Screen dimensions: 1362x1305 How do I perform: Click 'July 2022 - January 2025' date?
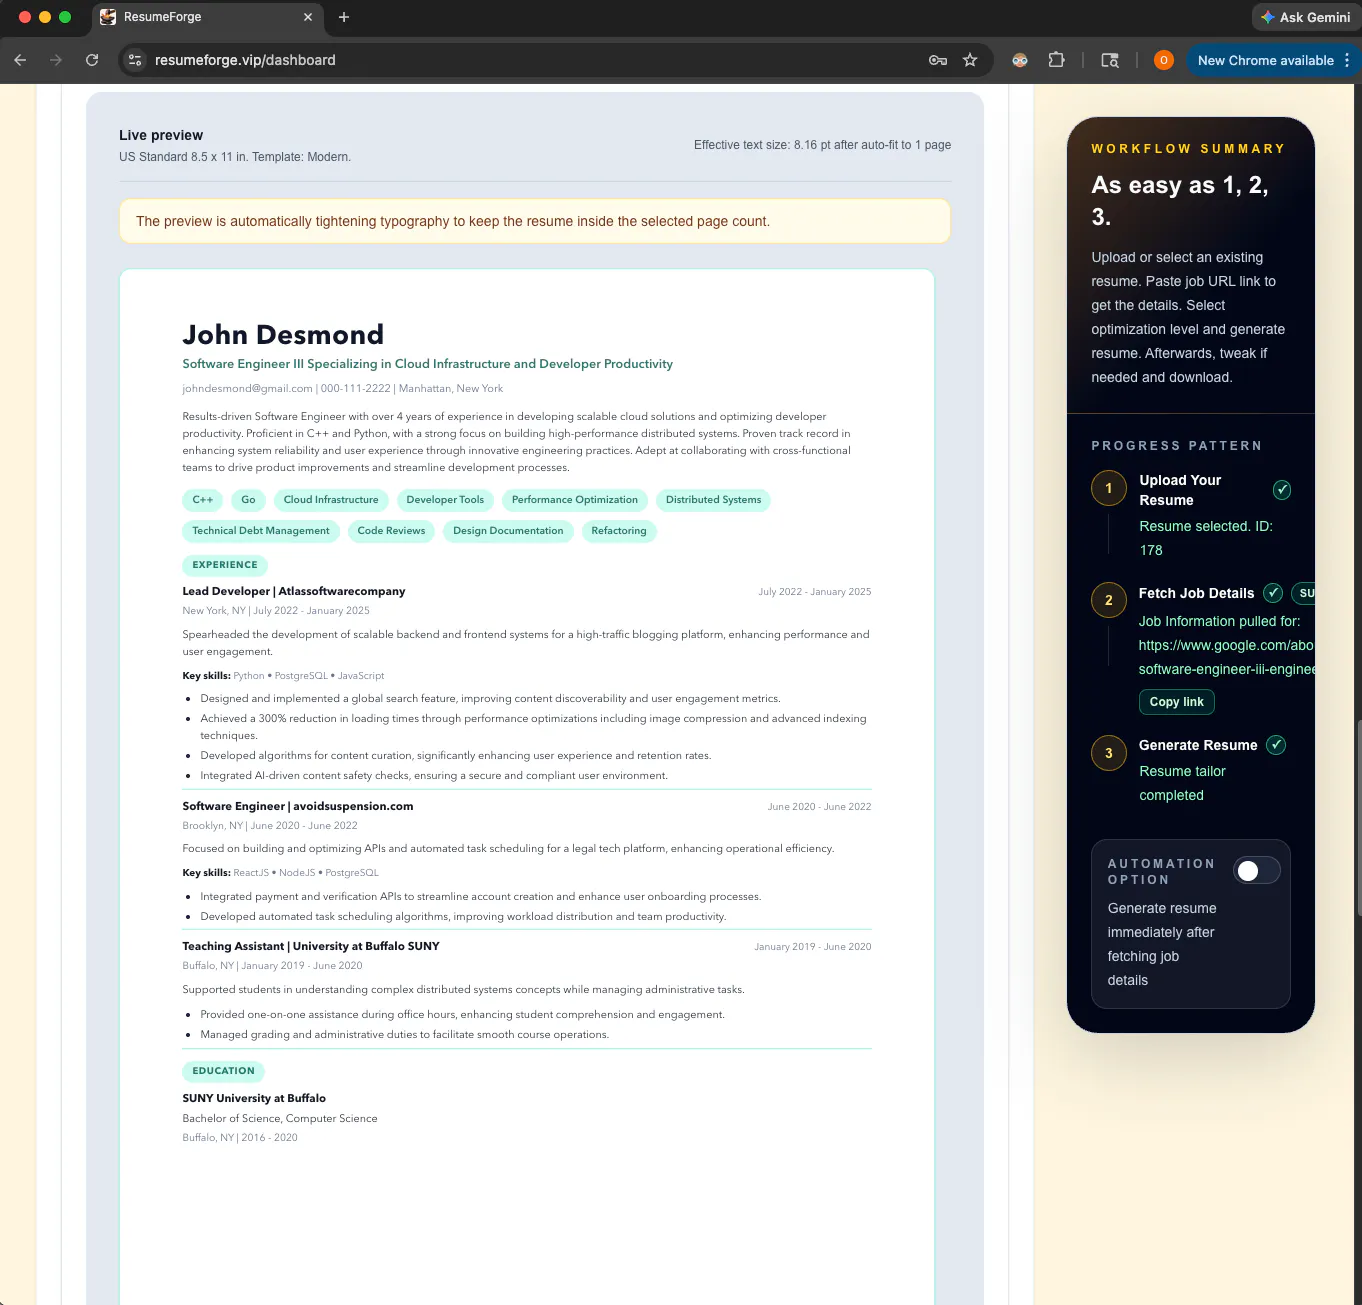click(815, 592)
